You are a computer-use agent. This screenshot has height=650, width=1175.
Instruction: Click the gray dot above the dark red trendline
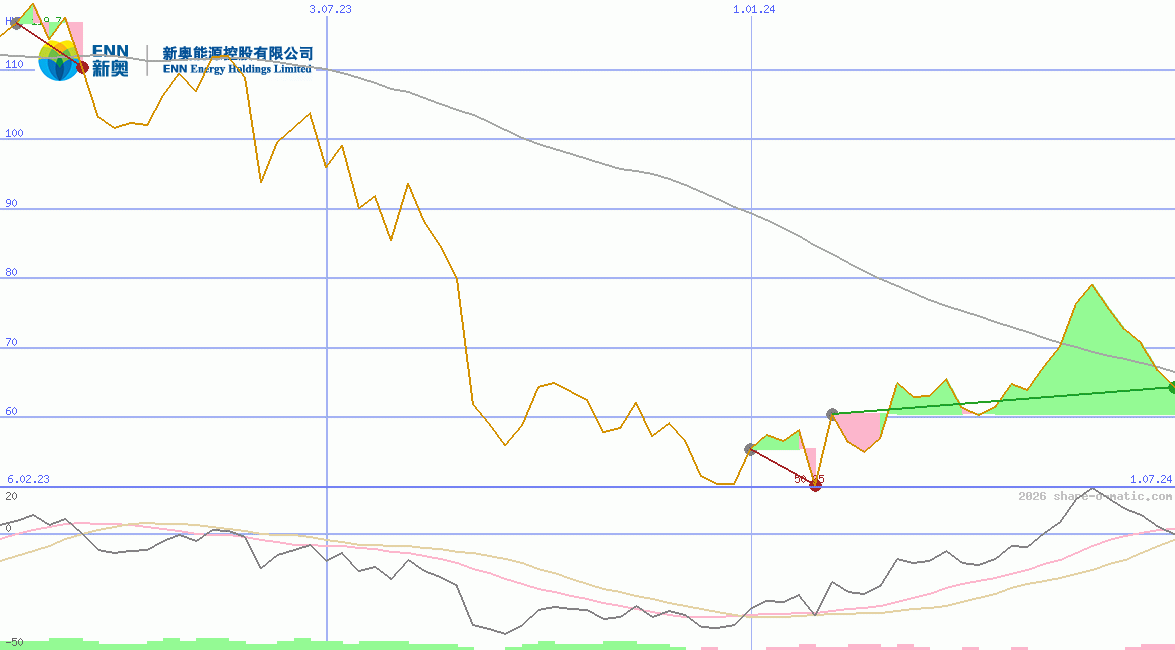click(750, 450)
